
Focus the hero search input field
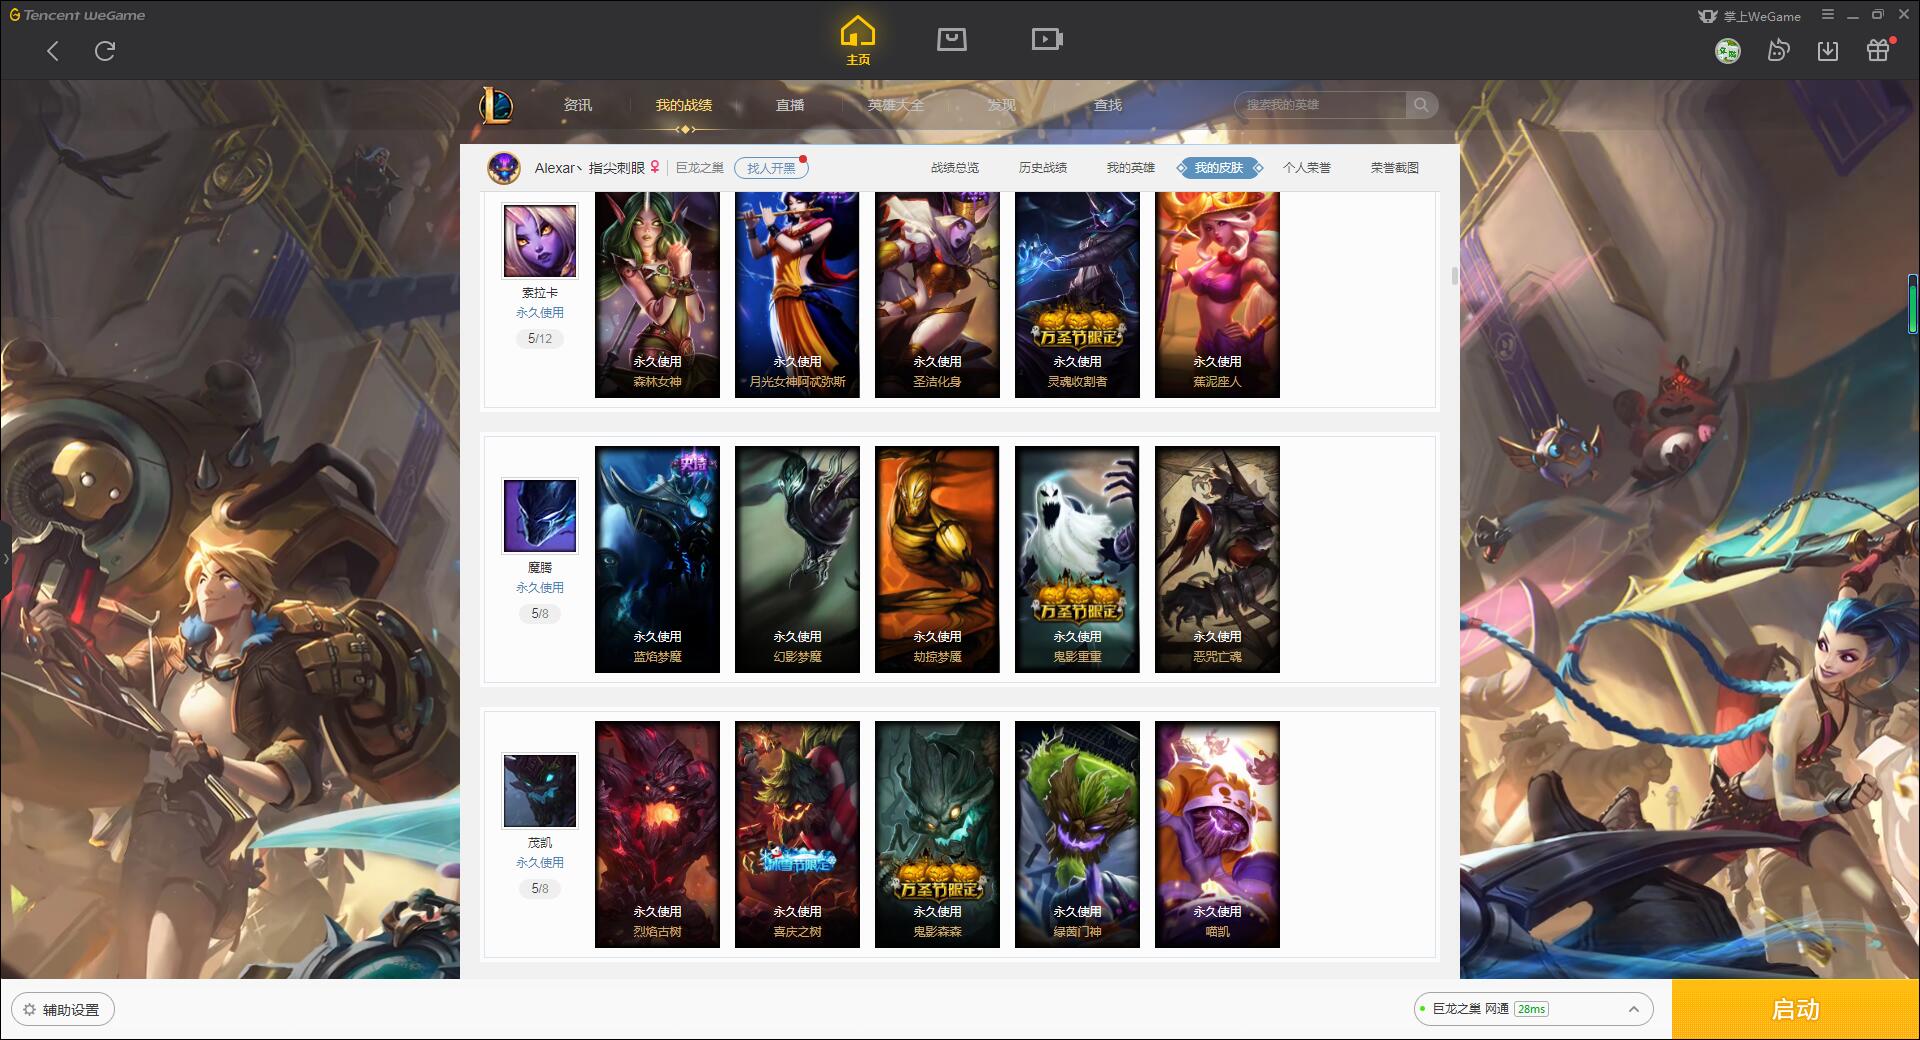1321,105
